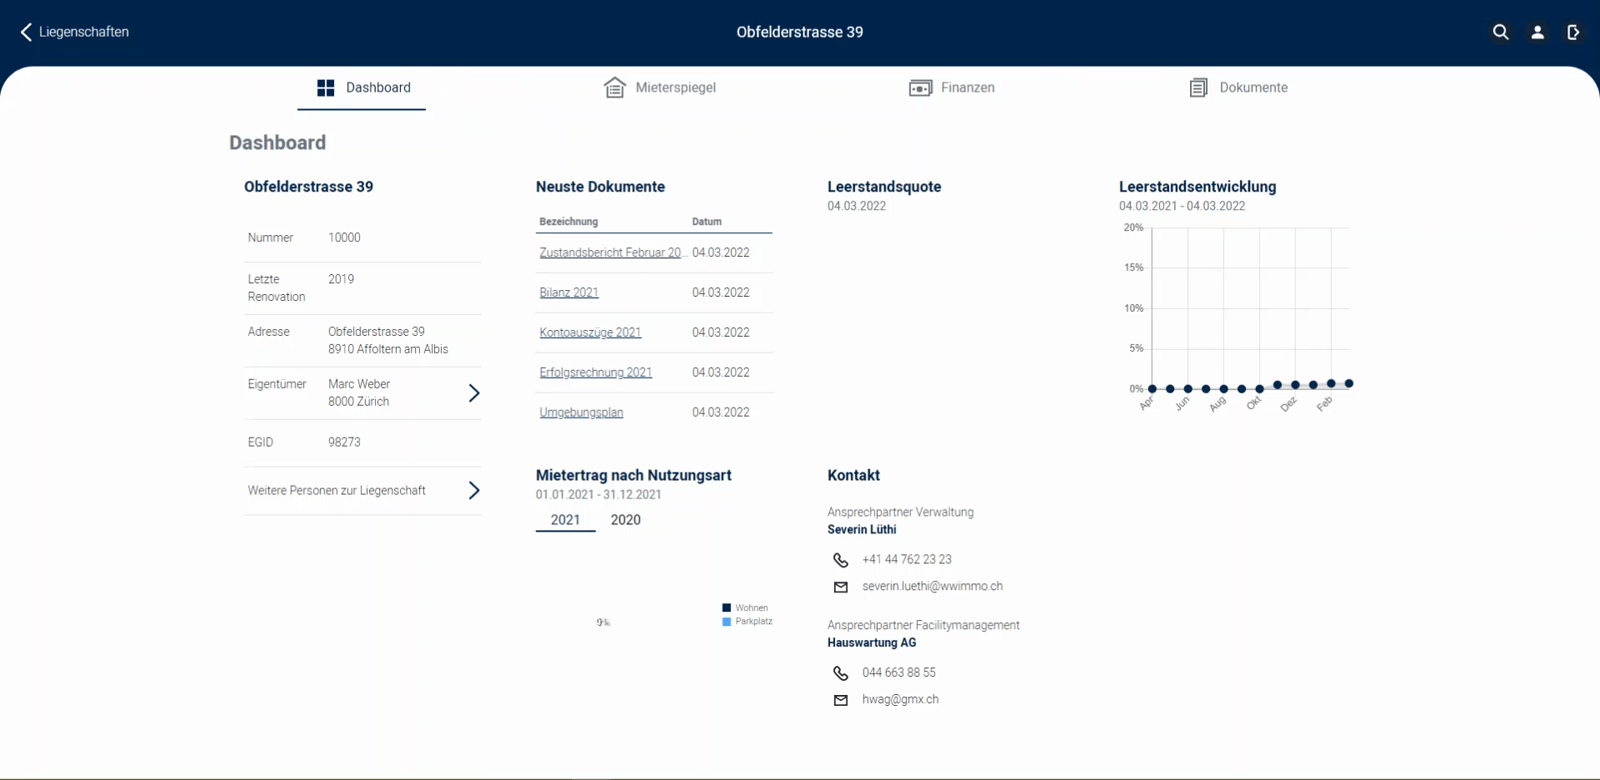Open Zustandsbericht Februar document
The width and height of the screenshot is (1600, 780).
point(611,253)
